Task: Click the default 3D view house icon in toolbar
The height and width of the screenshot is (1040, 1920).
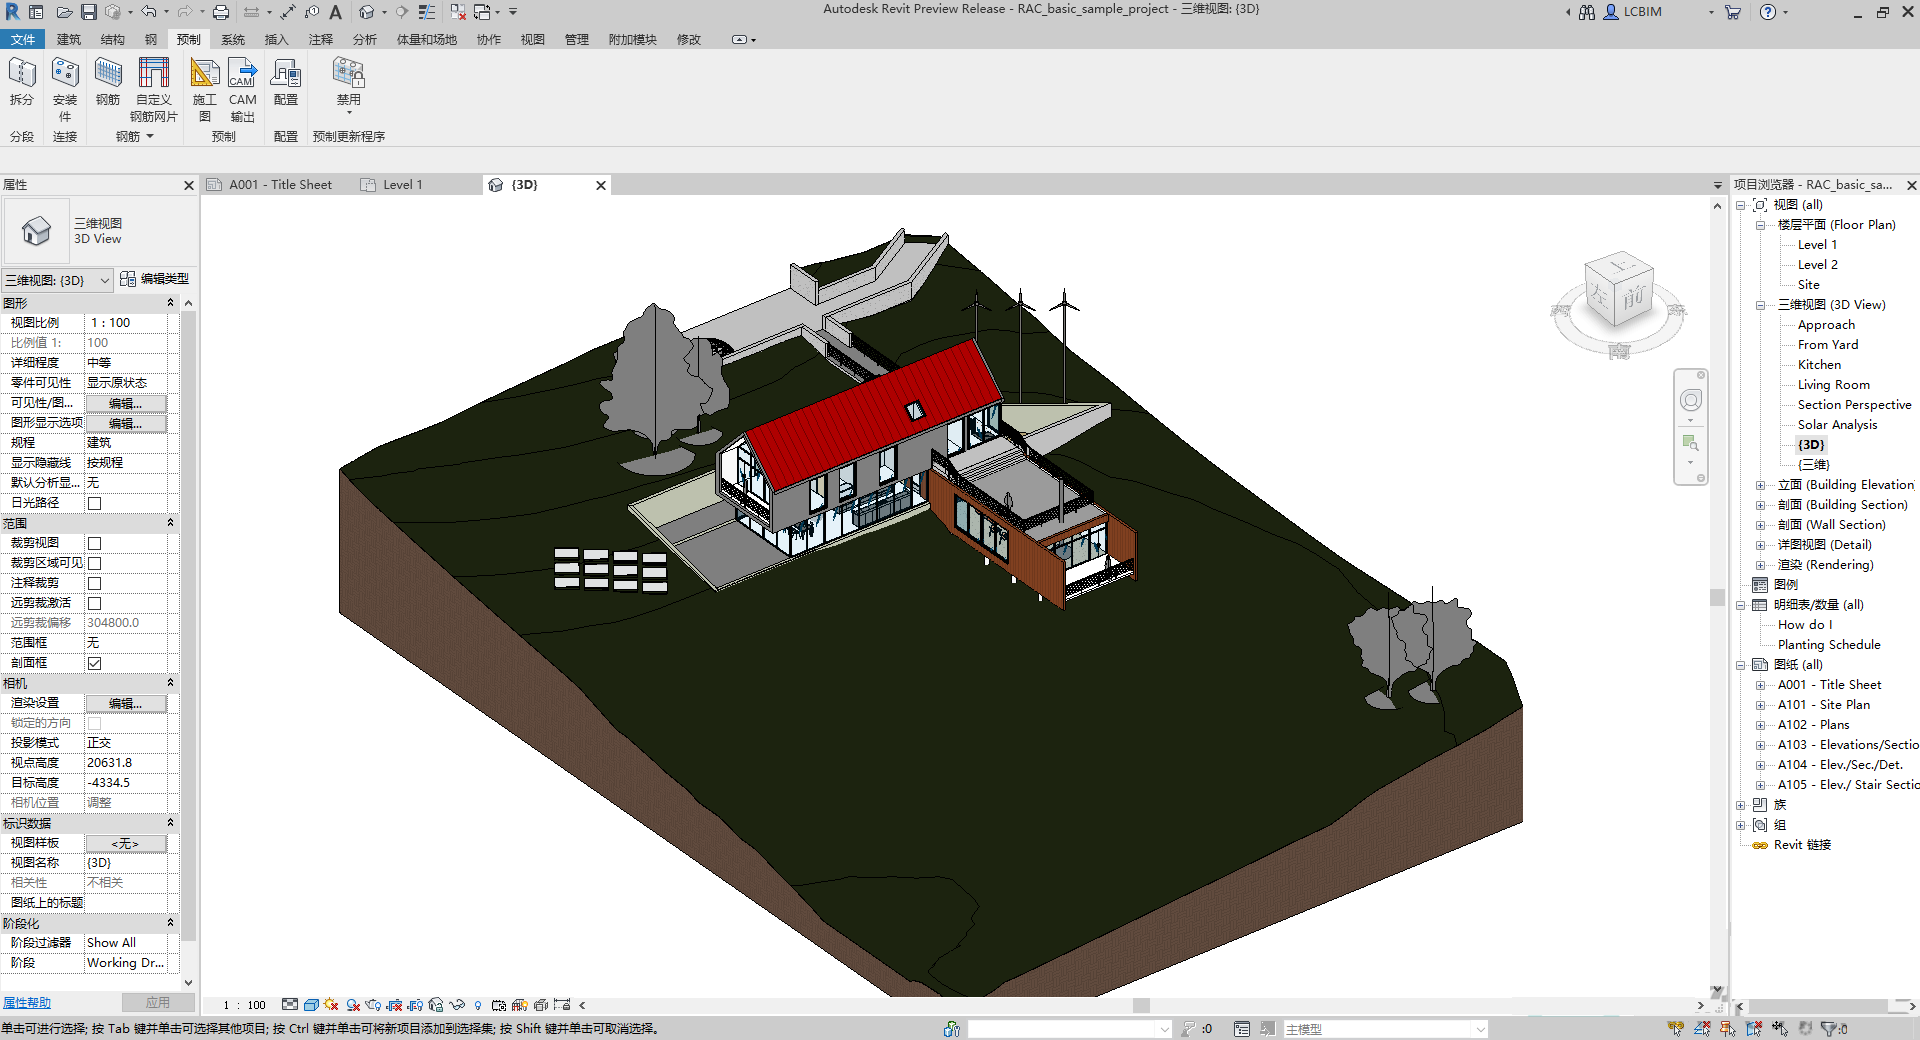Action: coord(367,12)
